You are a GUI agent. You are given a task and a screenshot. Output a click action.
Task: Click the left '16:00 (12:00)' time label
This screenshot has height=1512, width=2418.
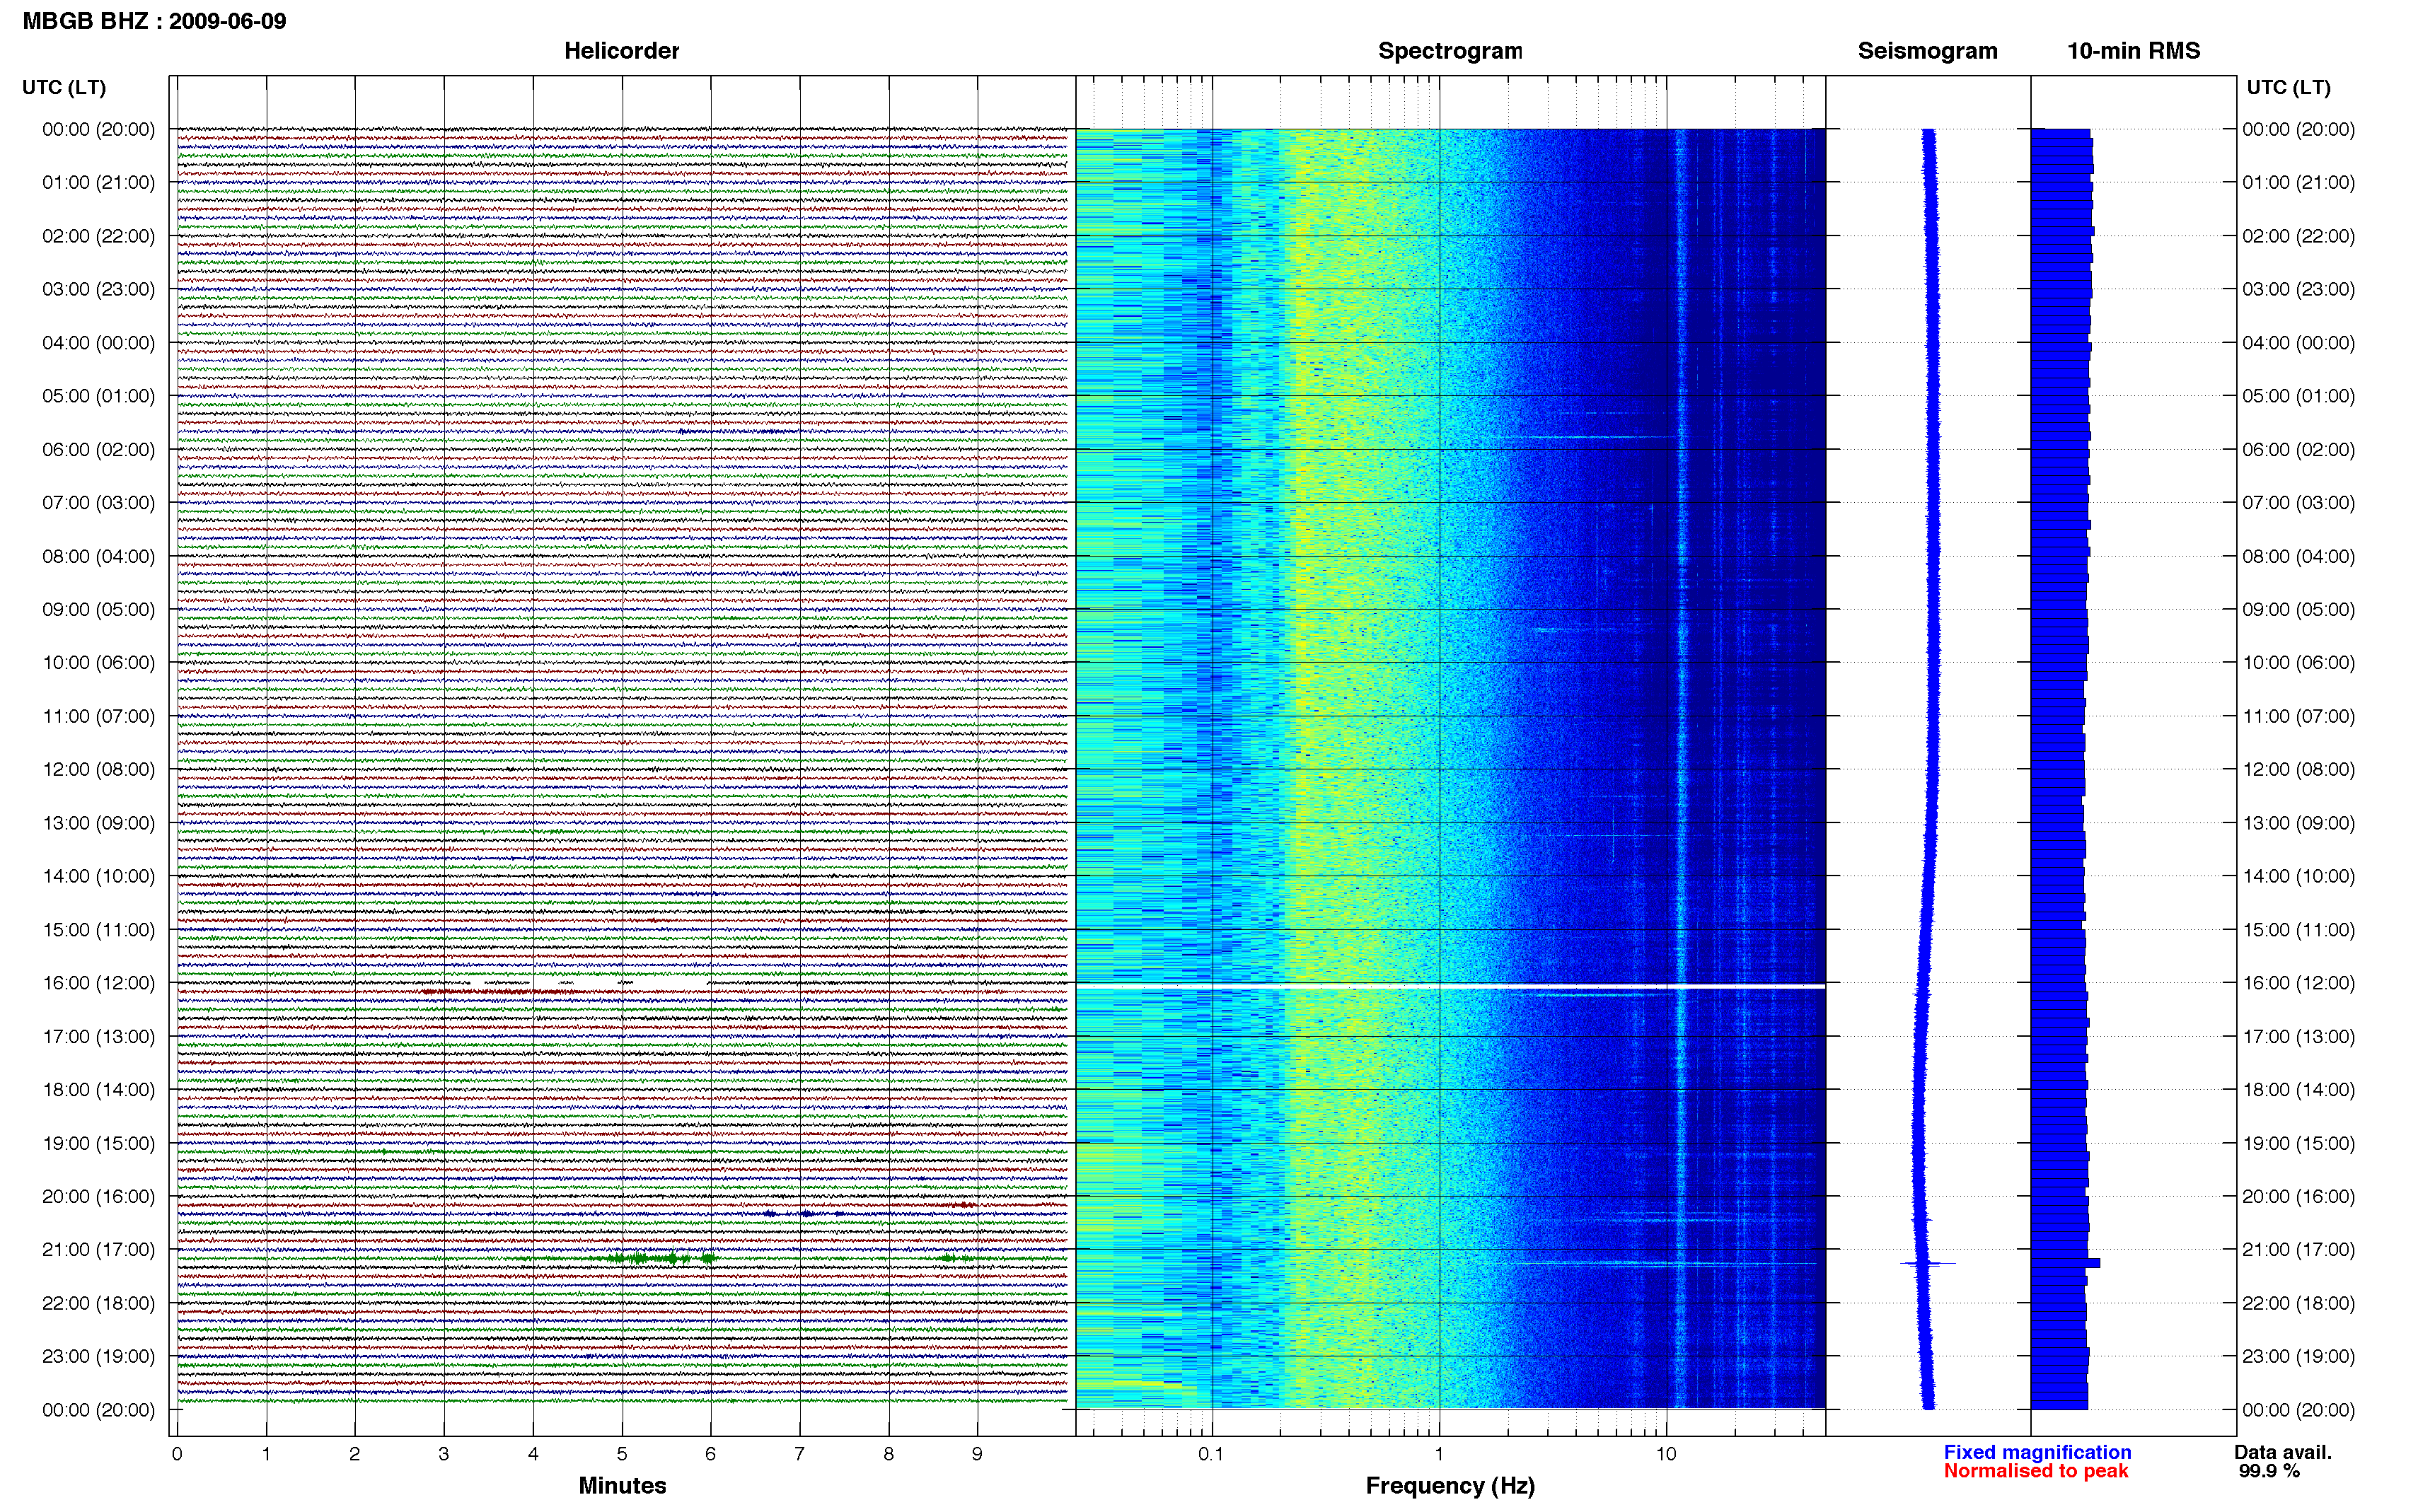(98, 982)
